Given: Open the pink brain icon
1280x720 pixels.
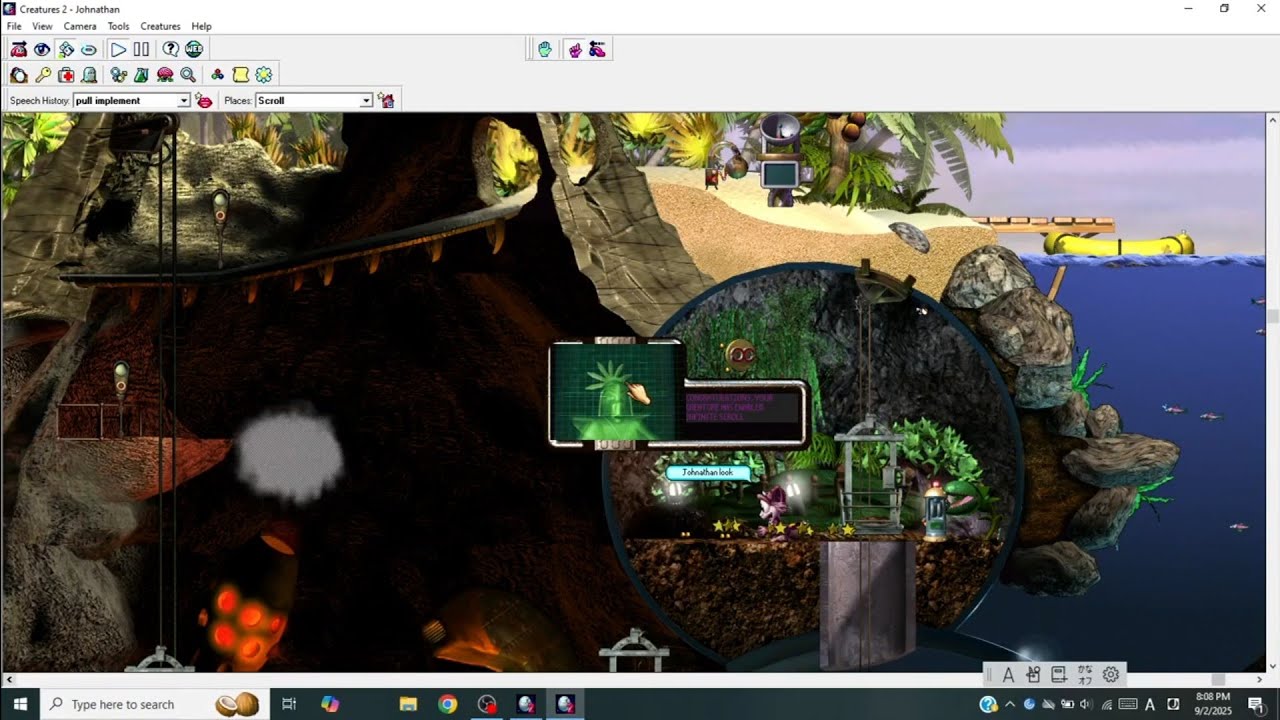Looking at the screenshot, I should [165, 75].
